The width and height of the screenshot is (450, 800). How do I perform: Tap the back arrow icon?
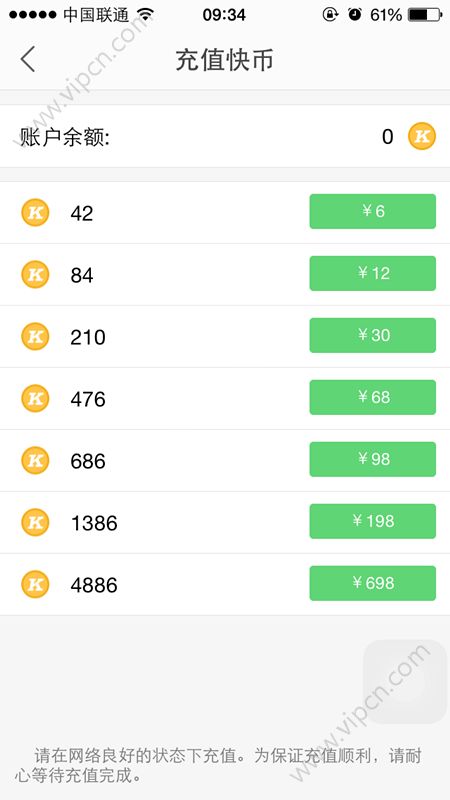click(x=28, y=59)
